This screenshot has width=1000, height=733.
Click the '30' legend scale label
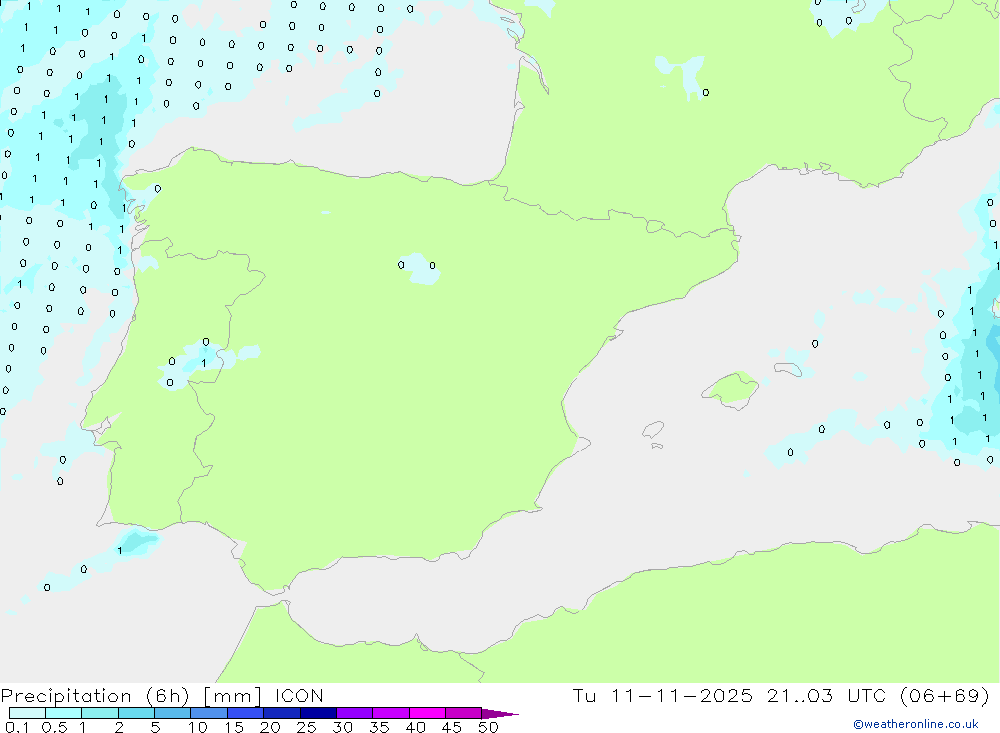[343, 727]
